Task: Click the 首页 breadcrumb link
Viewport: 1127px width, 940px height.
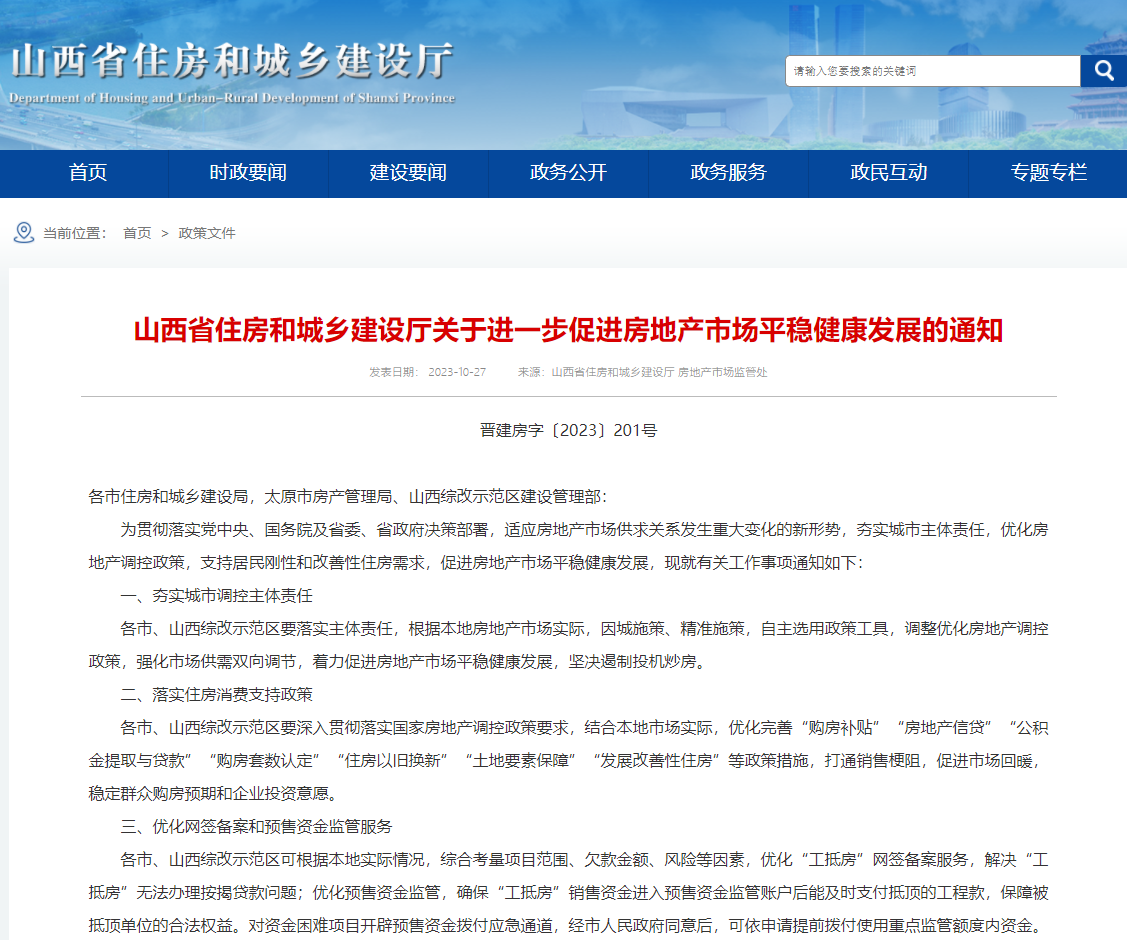Action: coord(137,233)
